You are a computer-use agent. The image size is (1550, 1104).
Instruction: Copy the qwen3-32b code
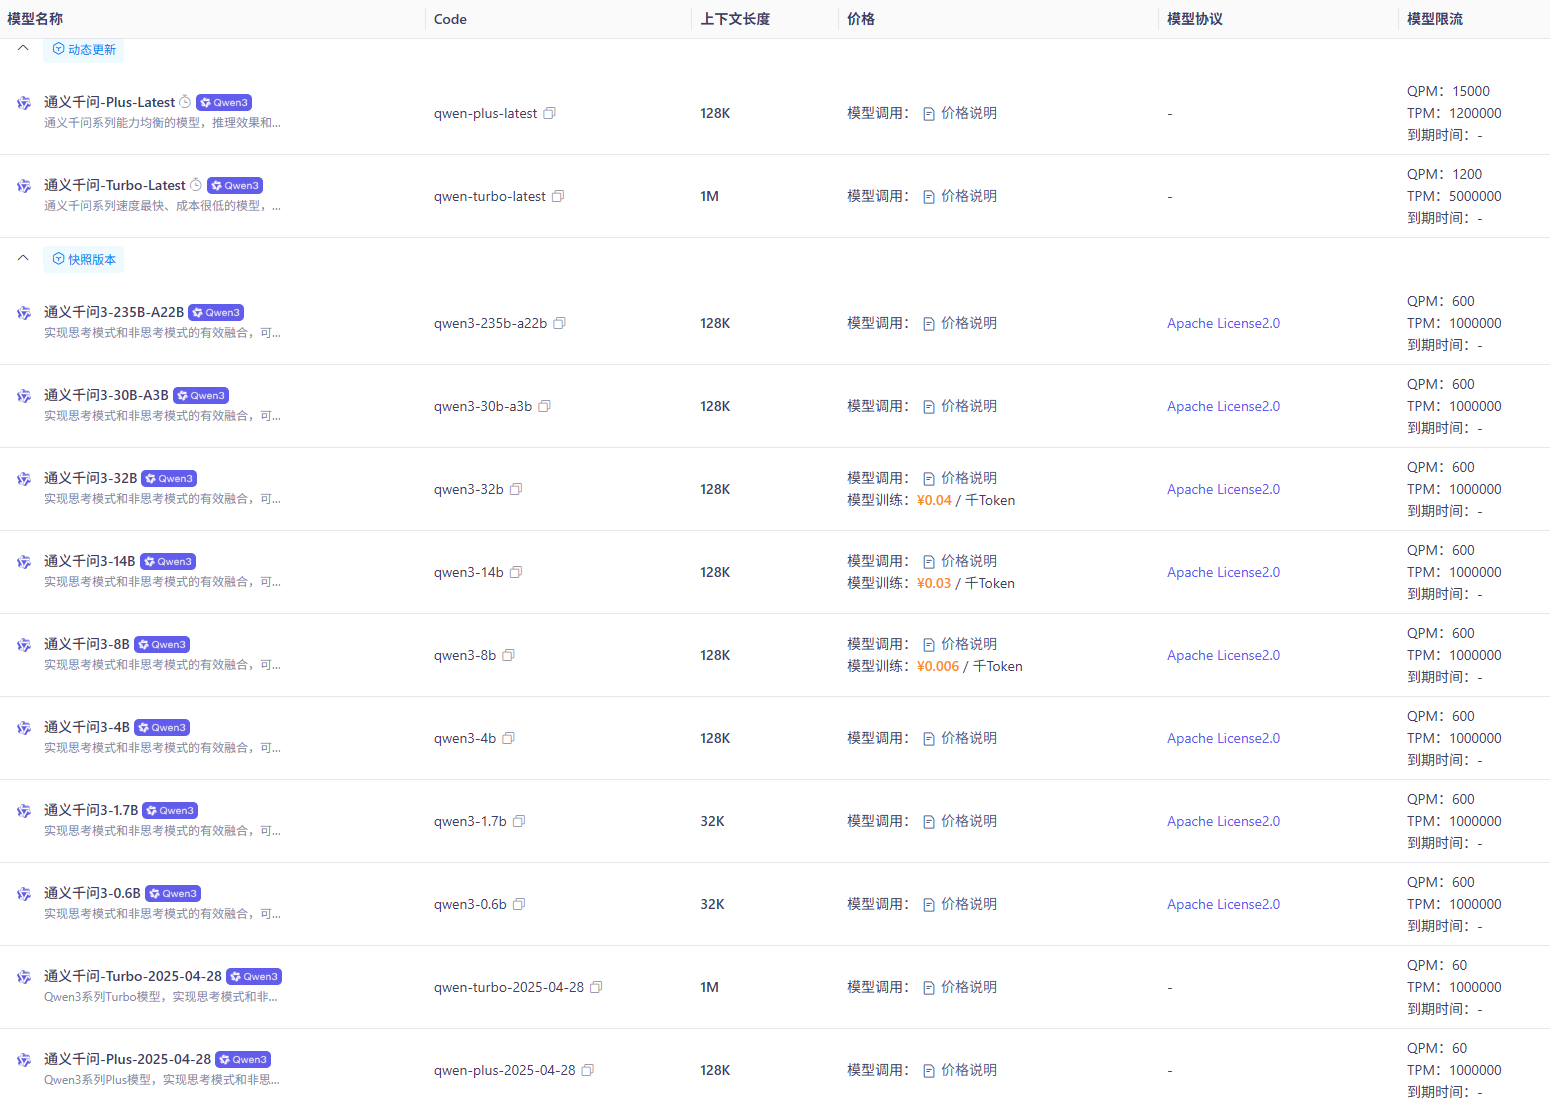pos(516,489)
